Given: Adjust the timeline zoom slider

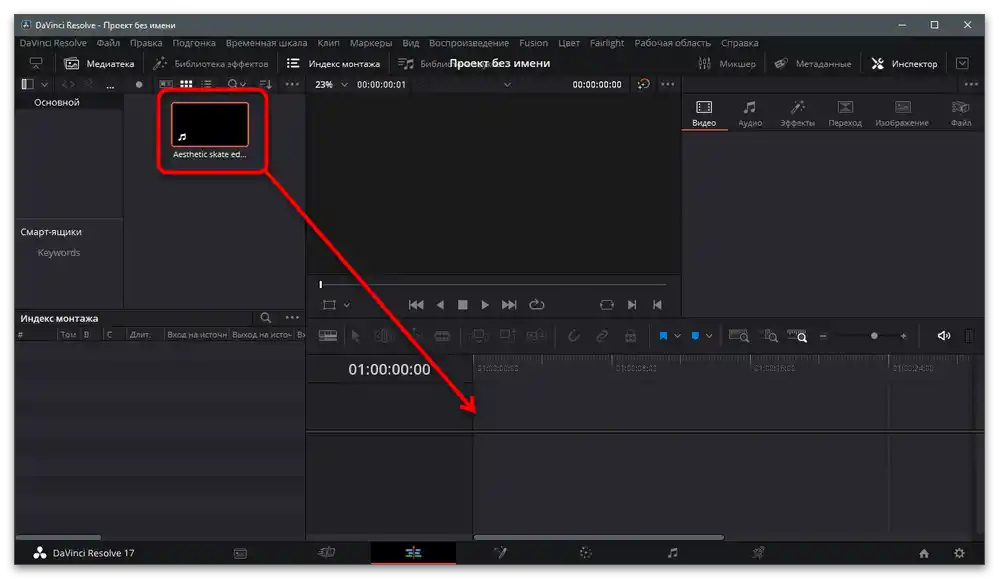Looking at the screenshot, I should 873,336.
